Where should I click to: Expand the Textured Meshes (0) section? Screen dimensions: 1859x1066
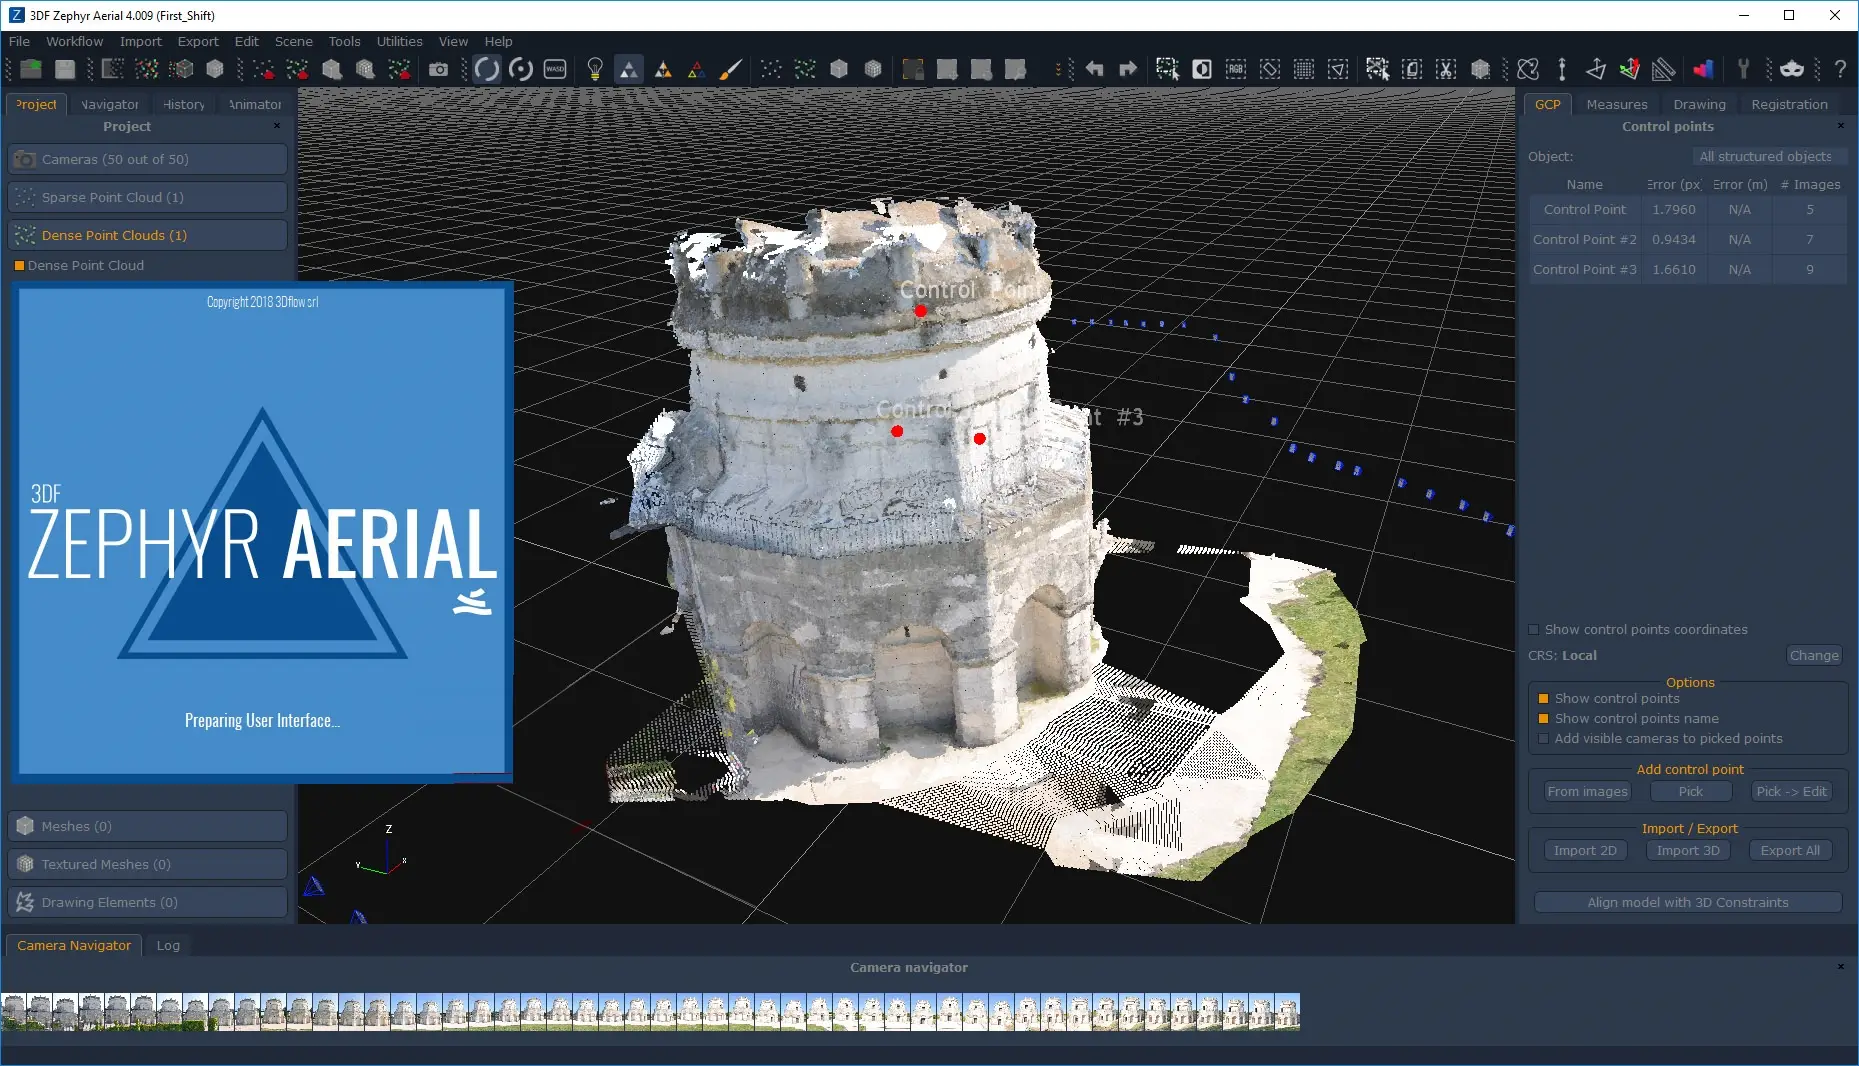pos(147,864)
